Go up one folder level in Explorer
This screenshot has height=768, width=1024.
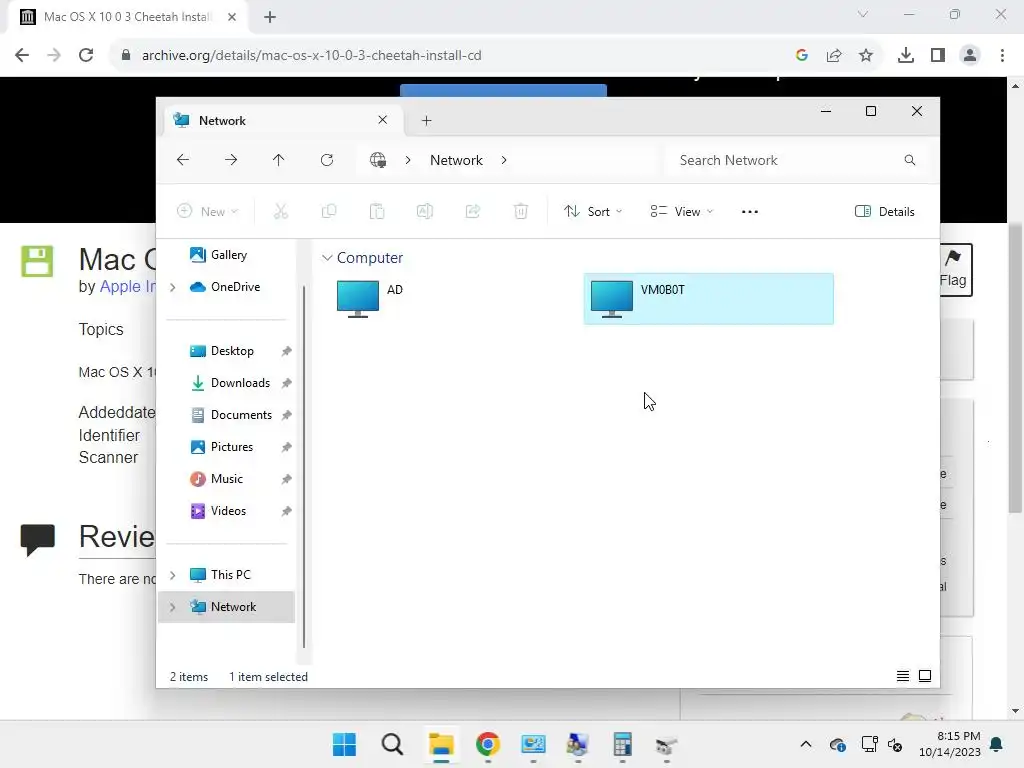tap(279, 160)
